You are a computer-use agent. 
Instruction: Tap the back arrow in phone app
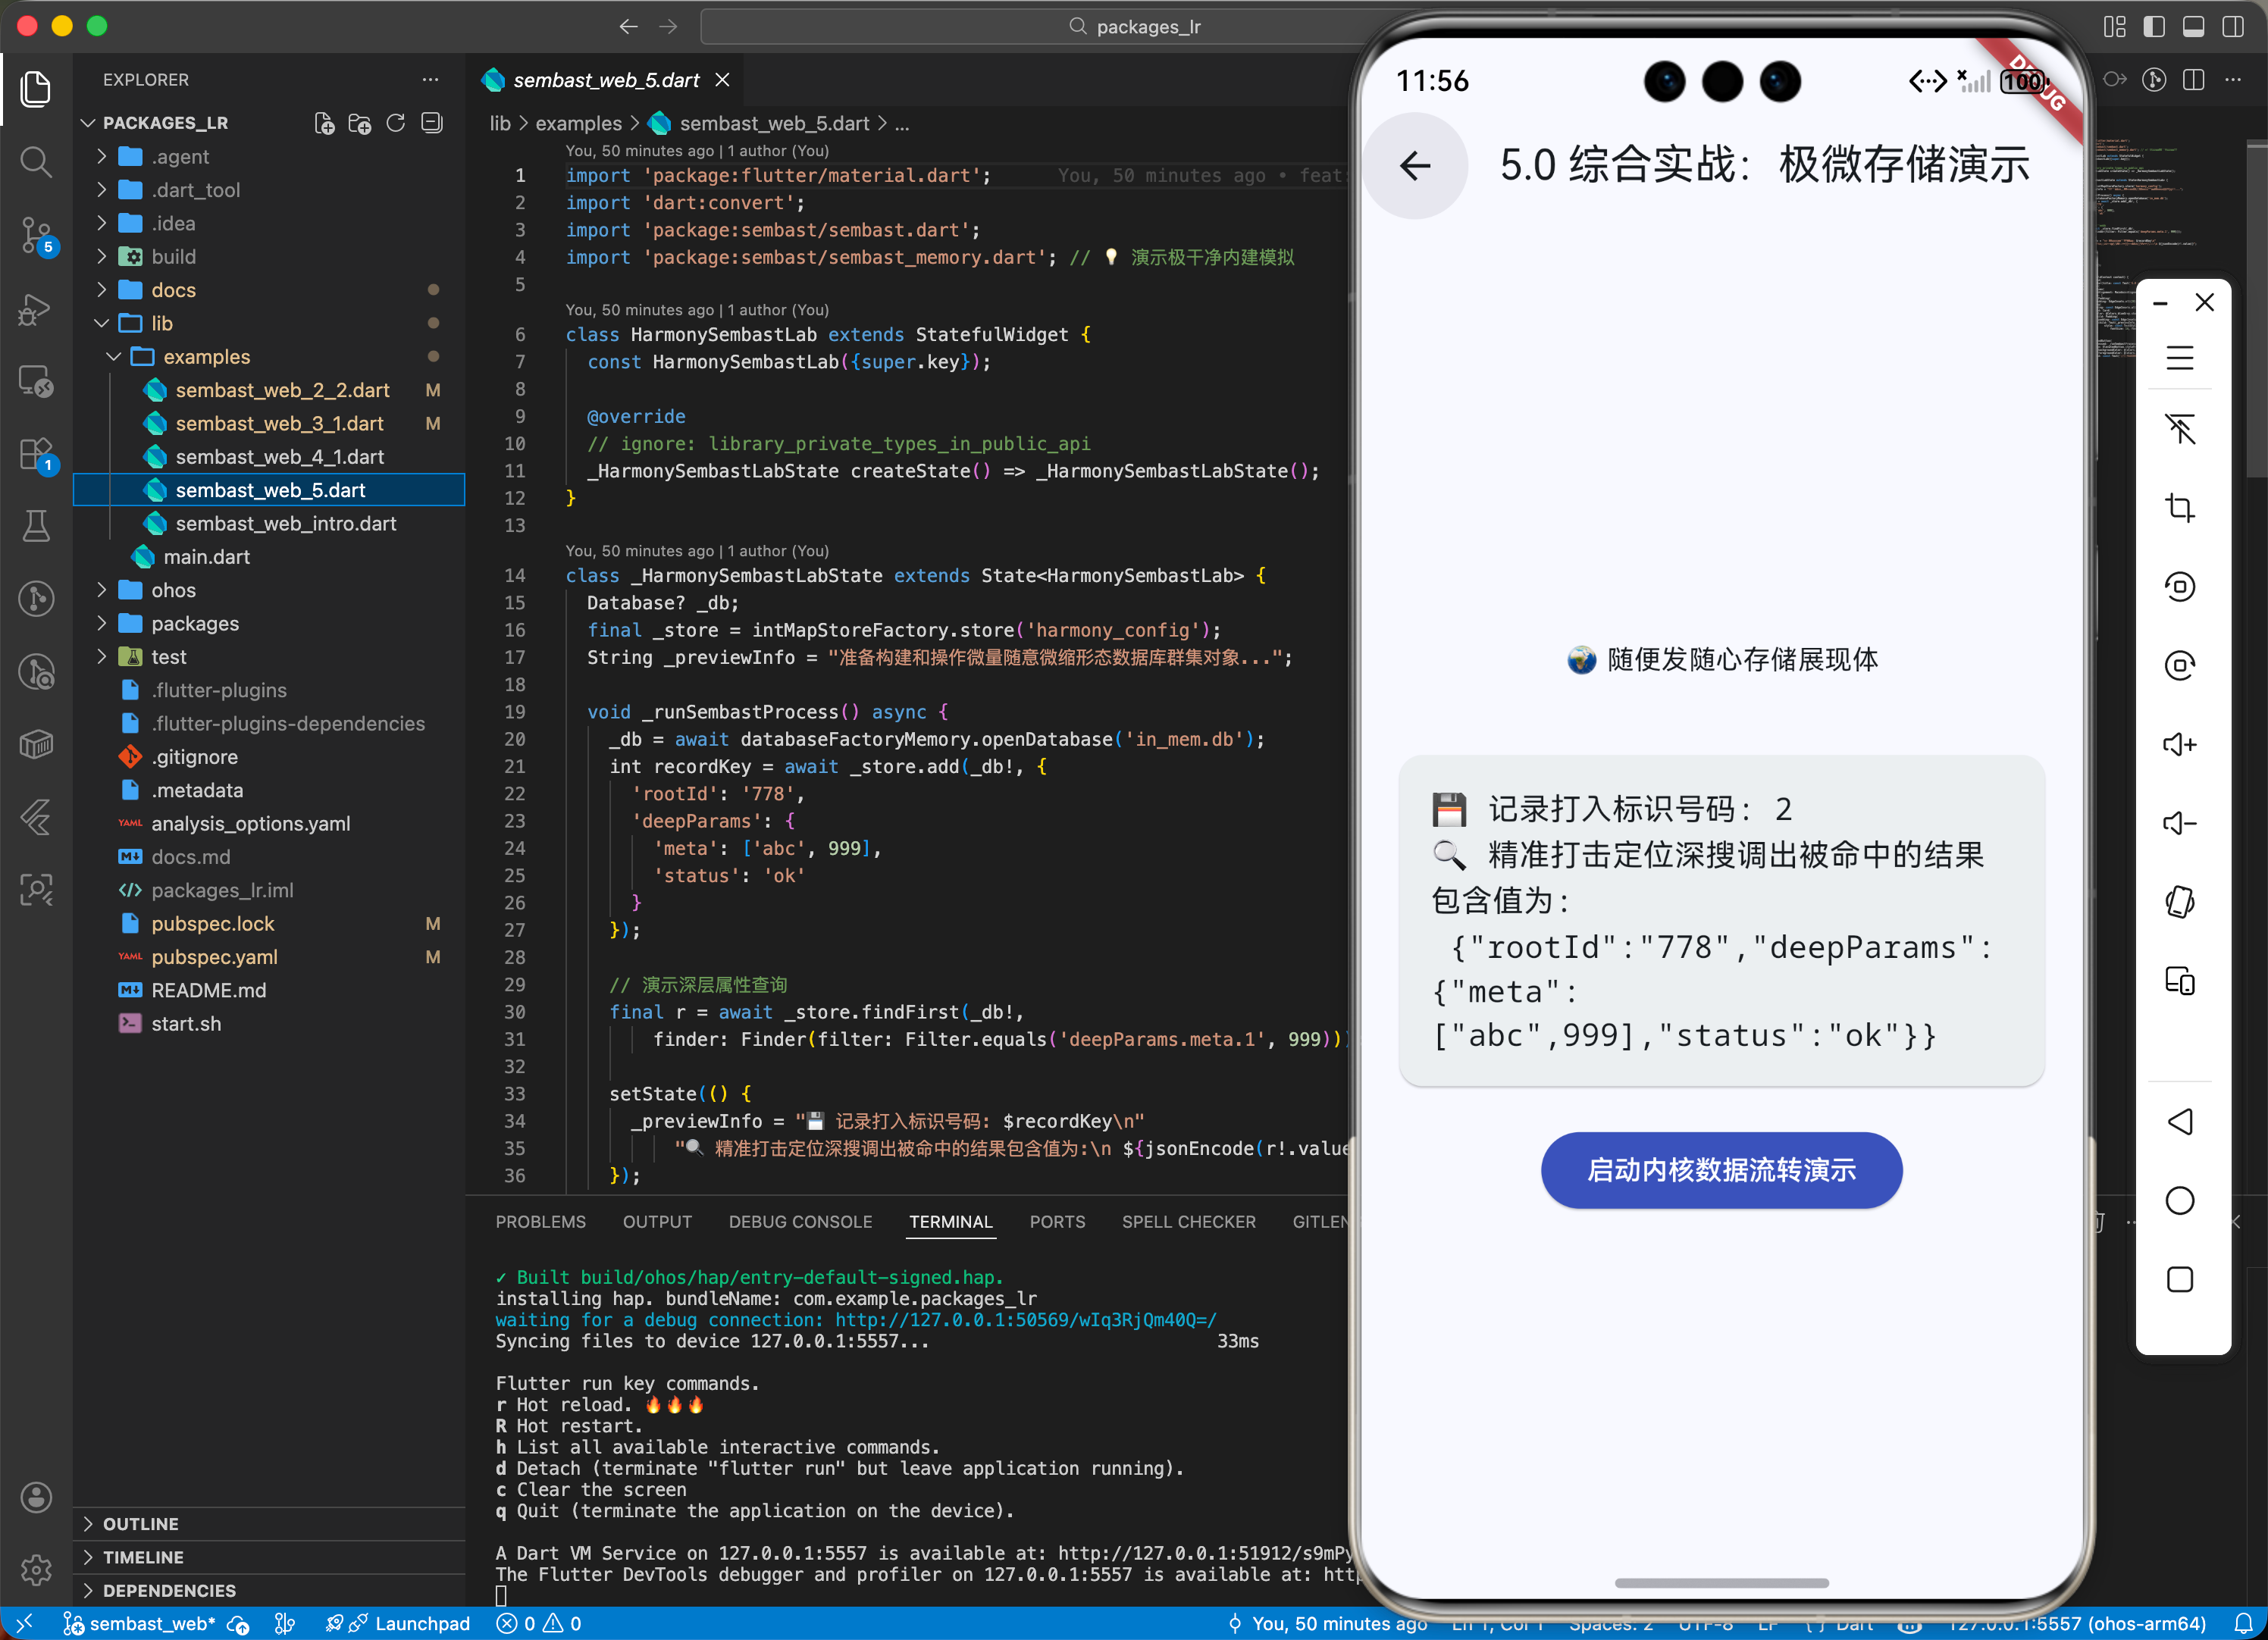tap(1415, 166)
